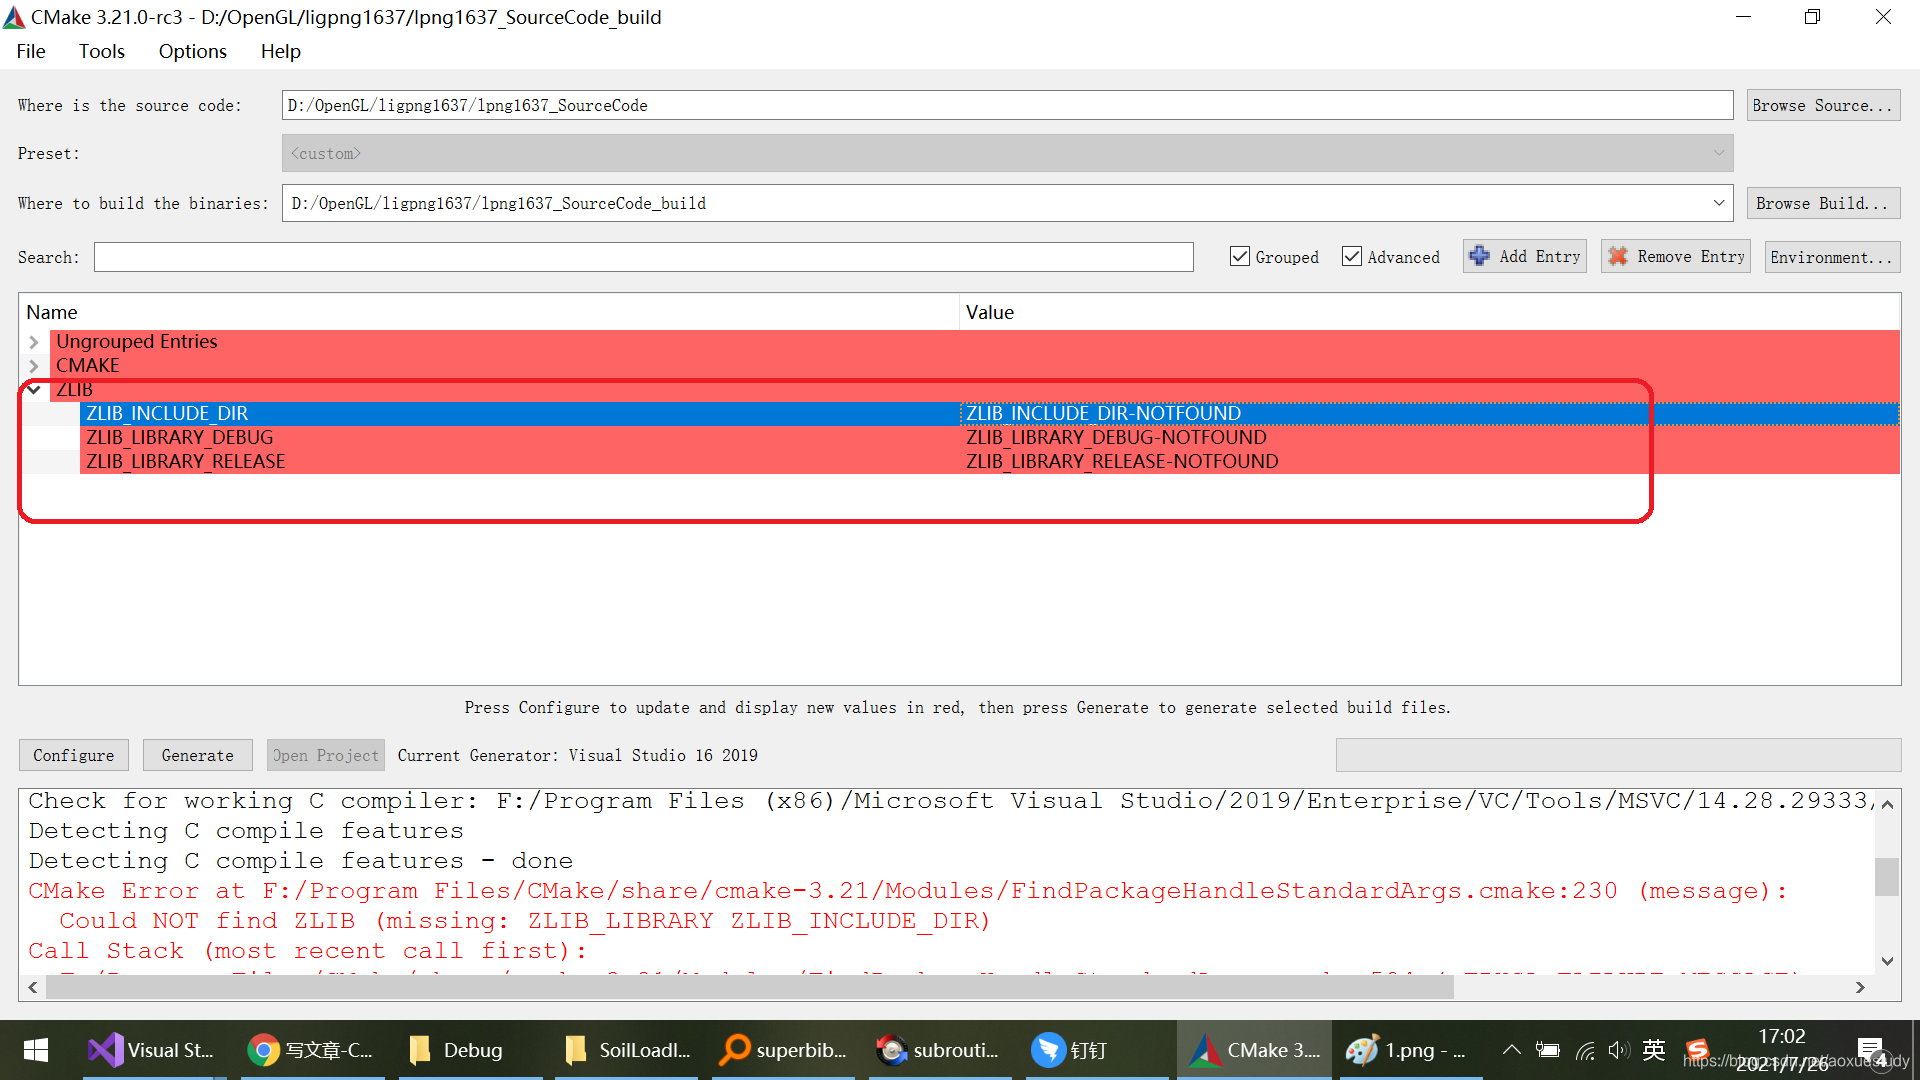Switch to the Chrome taskbar window

click(x=310, y=1050)
